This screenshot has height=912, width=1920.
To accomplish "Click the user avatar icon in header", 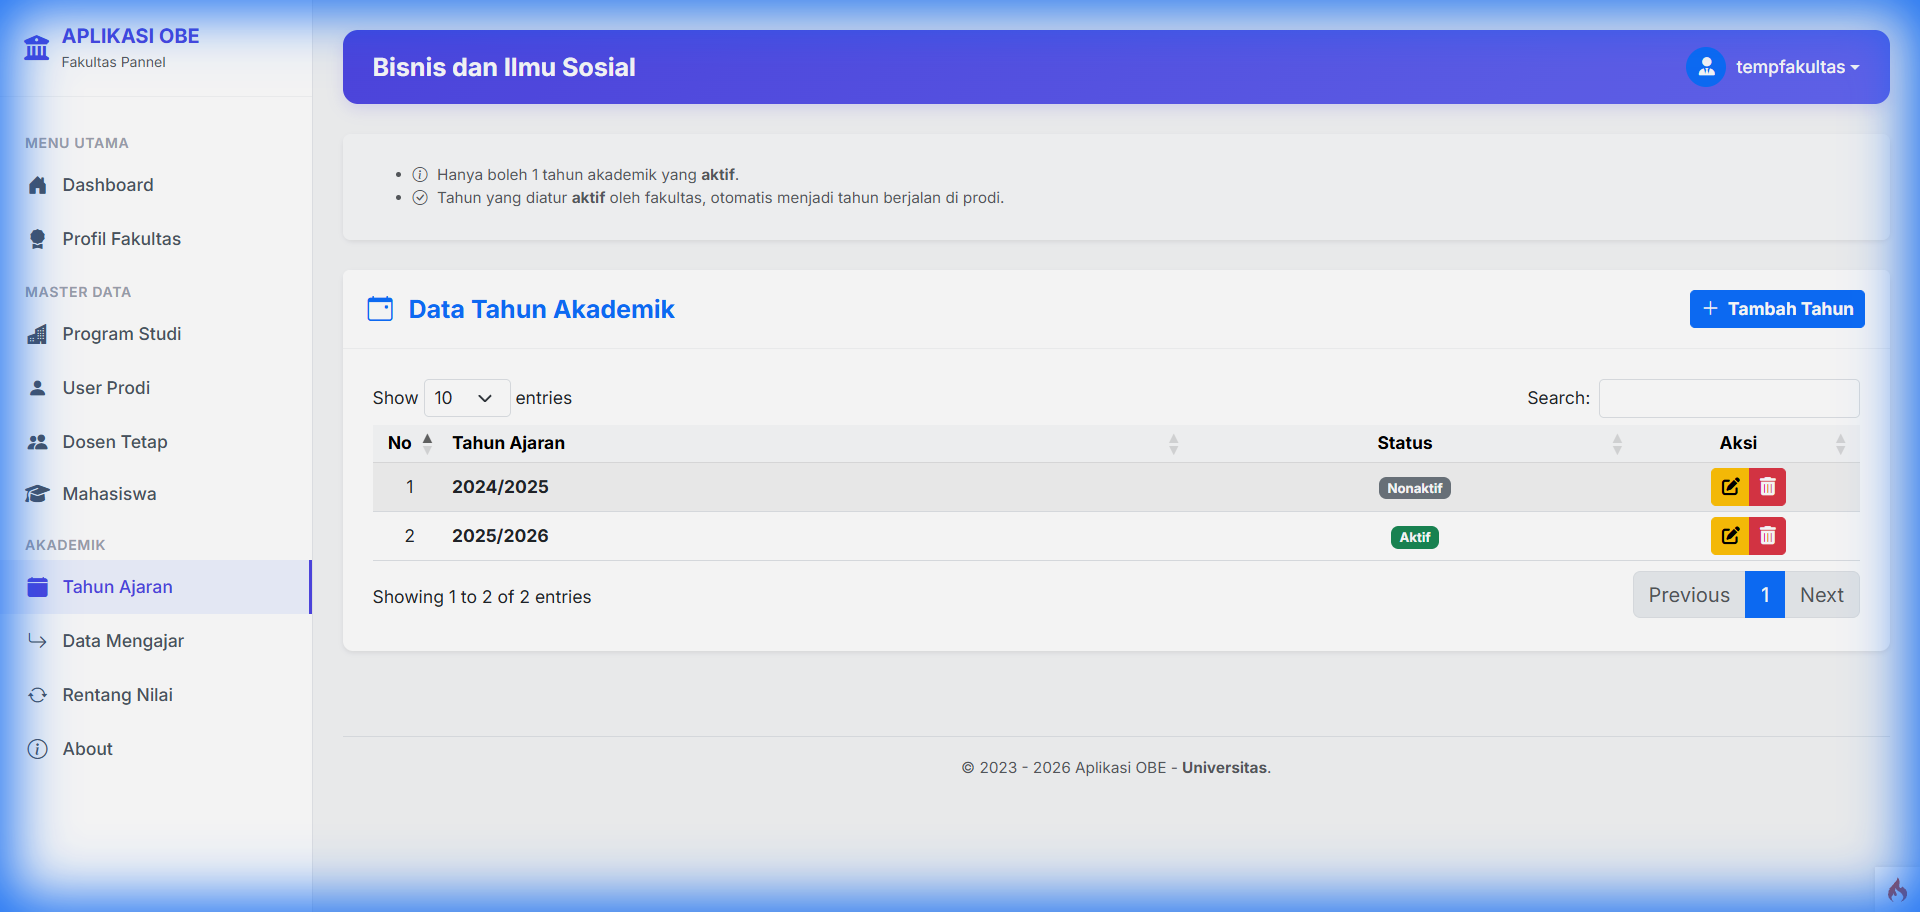I will point(1706,67).
